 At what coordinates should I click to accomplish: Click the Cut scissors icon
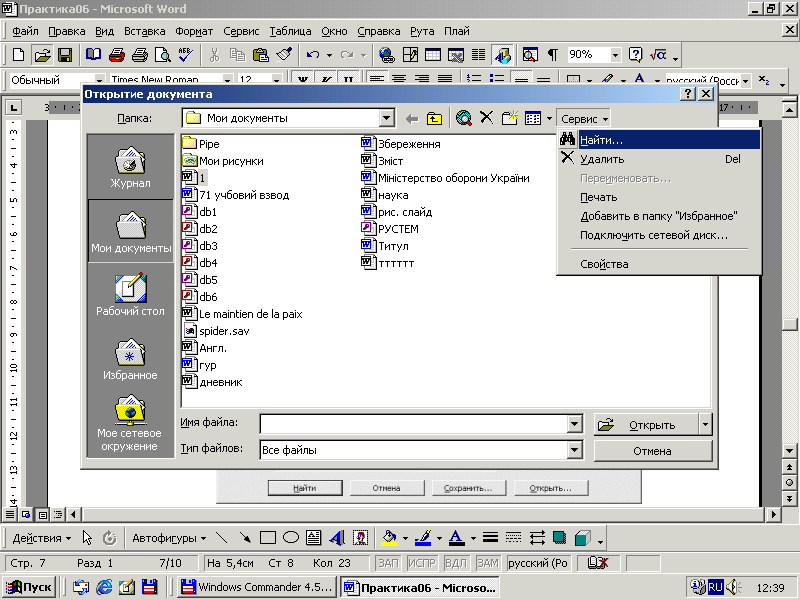[214, 55]
